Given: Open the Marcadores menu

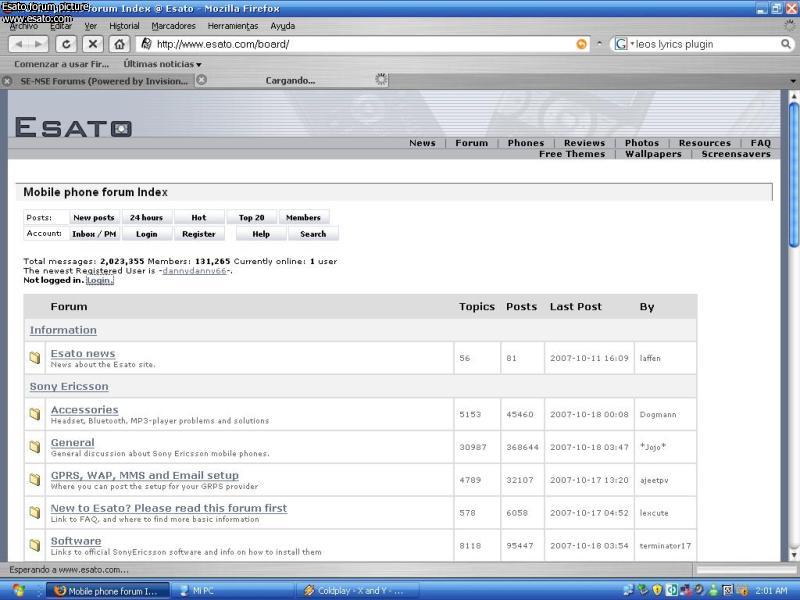Looking at the screenshot, I should [x=173, y=26].
